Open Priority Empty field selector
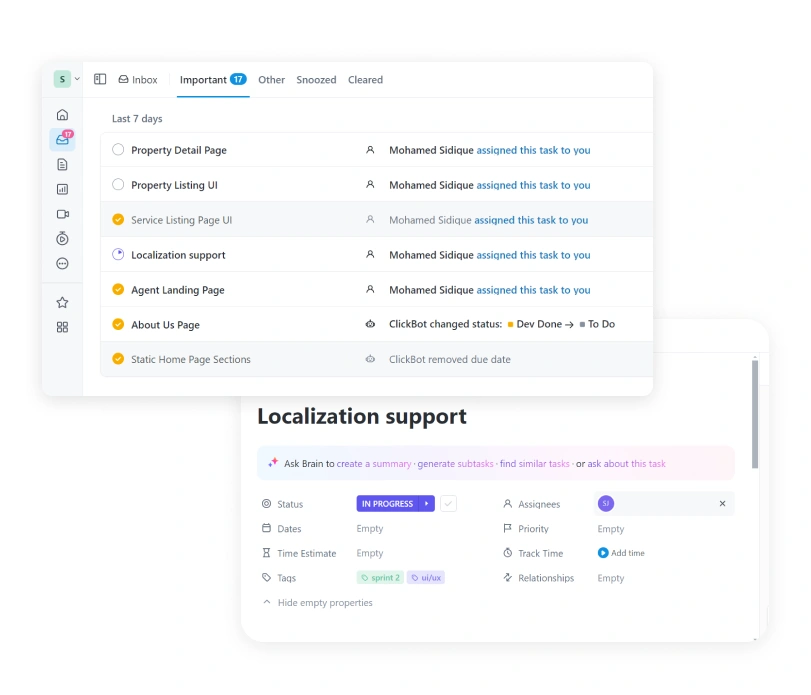 (611, 528)
